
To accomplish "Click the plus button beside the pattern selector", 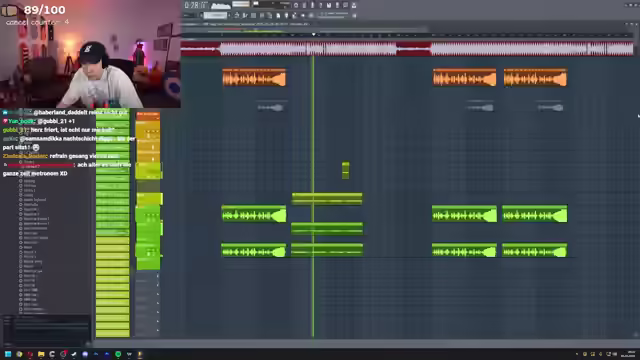I will [x=229, y=16].
